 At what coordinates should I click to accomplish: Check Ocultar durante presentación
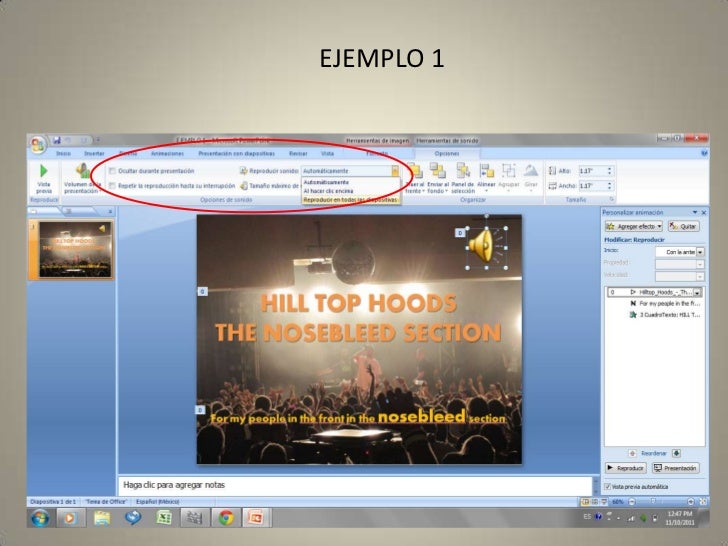pyautogui.click(x=112, y=171)
